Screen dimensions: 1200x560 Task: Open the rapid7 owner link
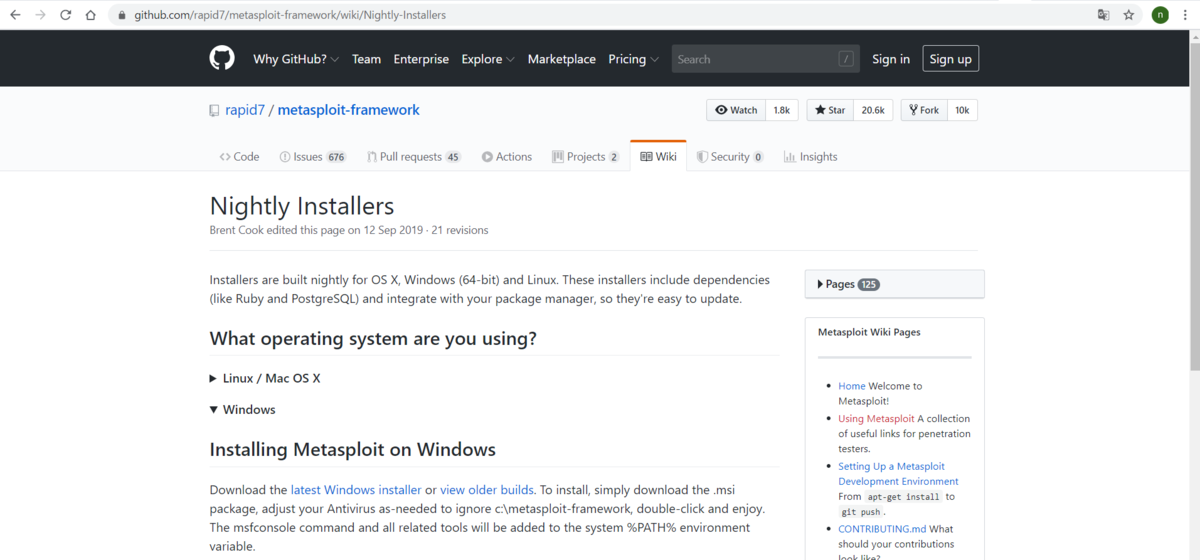[x=245, y=110]
